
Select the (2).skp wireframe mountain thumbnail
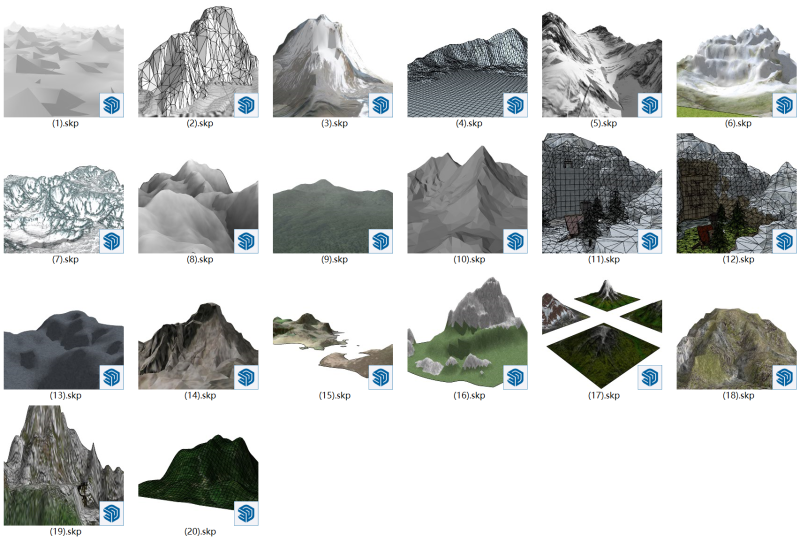198,62
